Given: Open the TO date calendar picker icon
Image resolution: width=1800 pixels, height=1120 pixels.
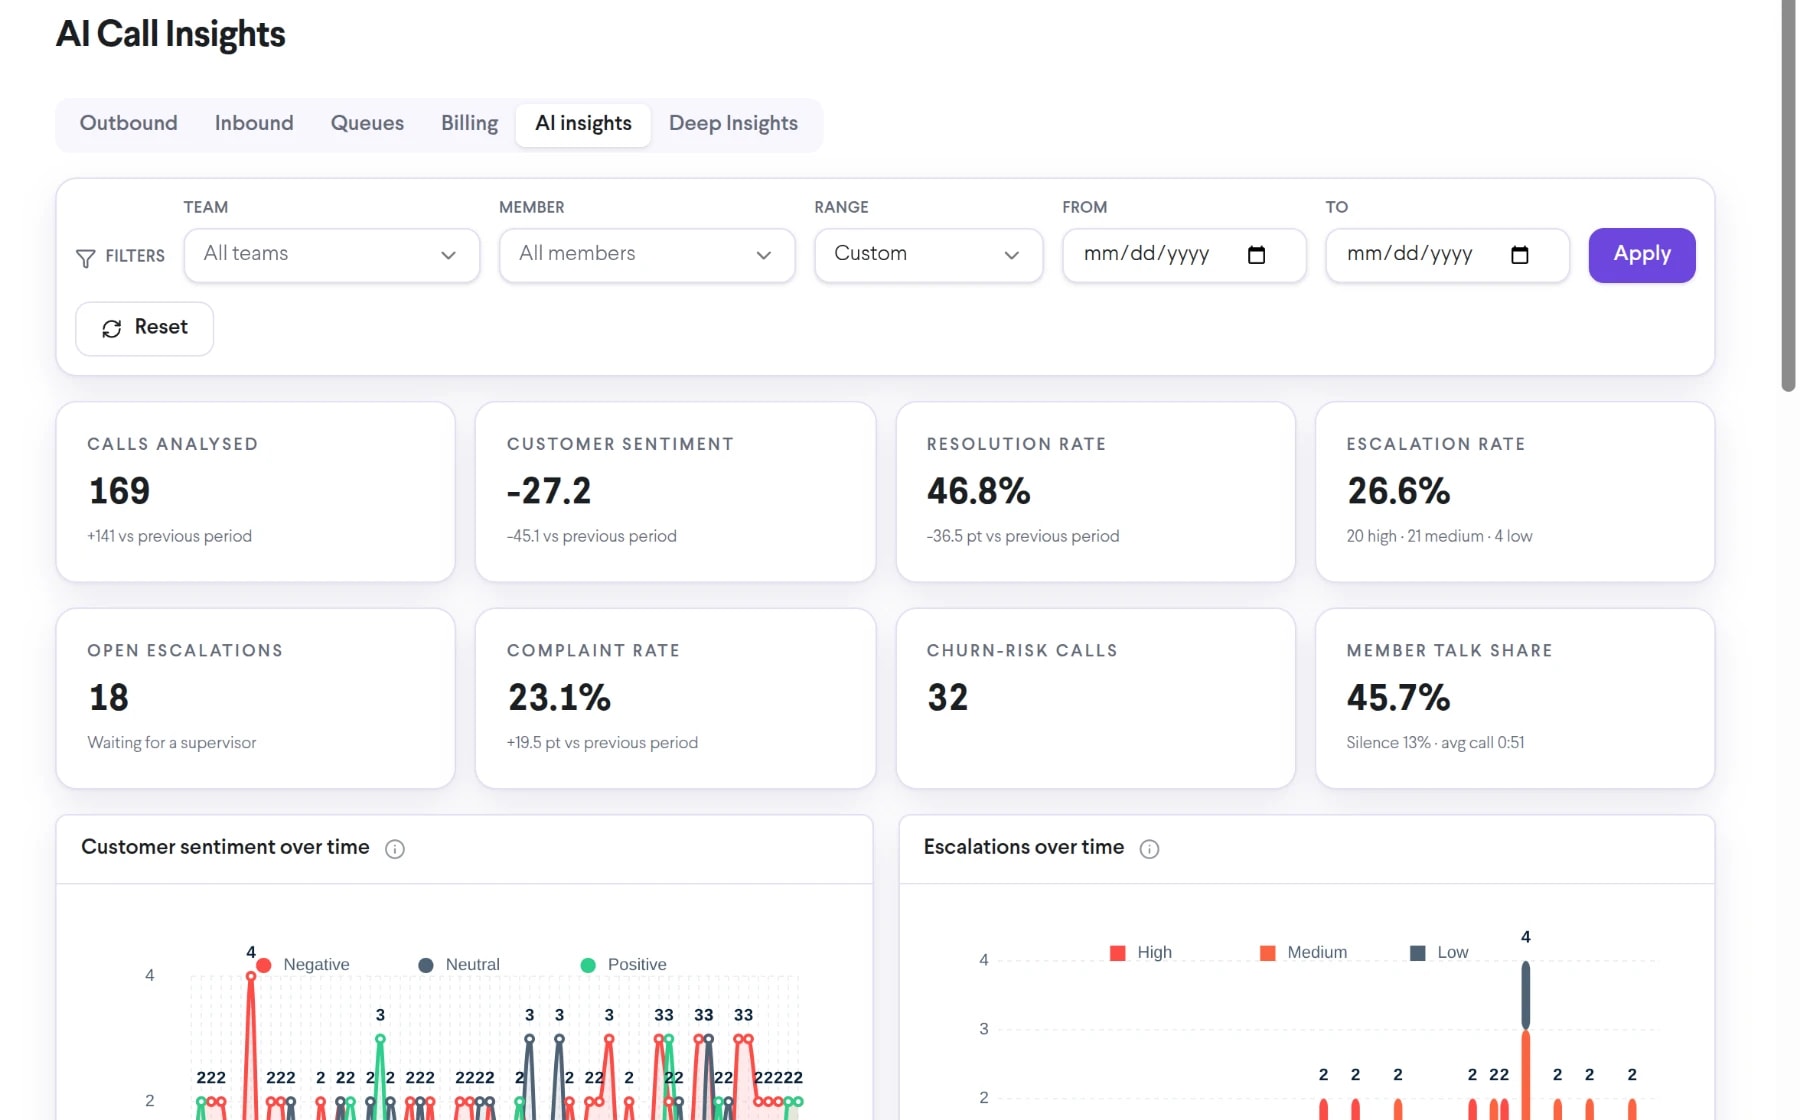Looking at the screenshot, I should tap(1519, 255).
